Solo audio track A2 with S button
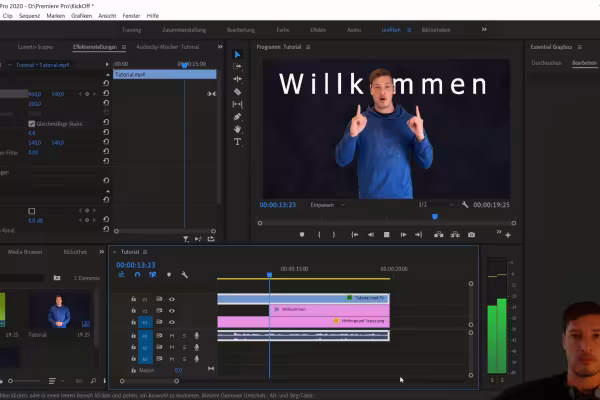The image size is (600, 400). [184, 347]
